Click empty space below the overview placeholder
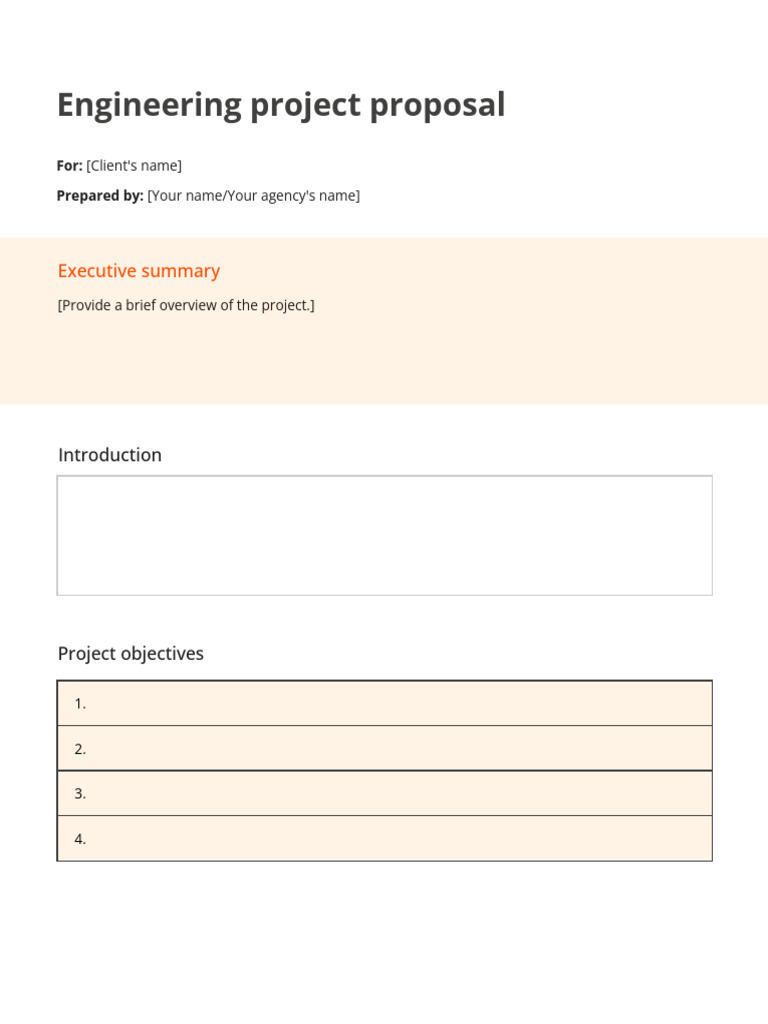 [384, 360]
